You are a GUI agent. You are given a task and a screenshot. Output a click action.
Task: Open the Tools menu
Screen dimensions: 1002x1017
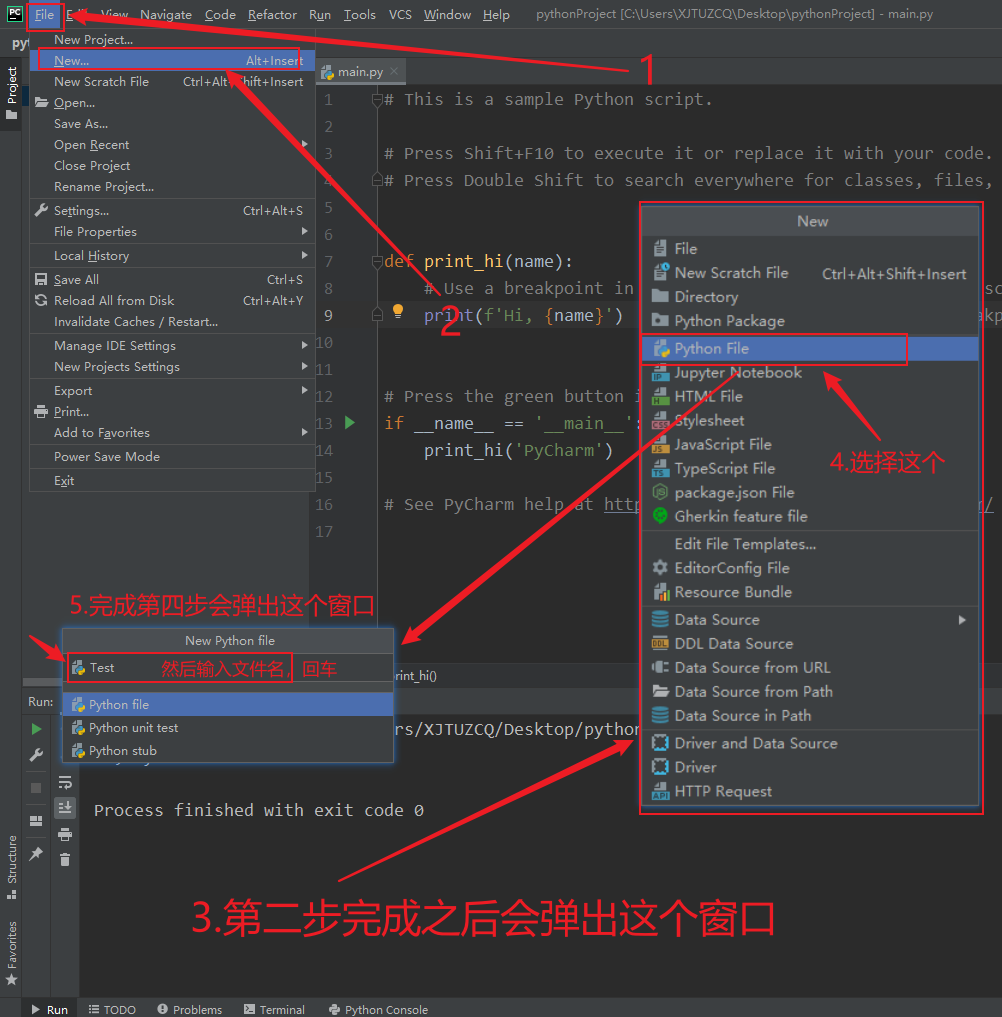point(359,14)
